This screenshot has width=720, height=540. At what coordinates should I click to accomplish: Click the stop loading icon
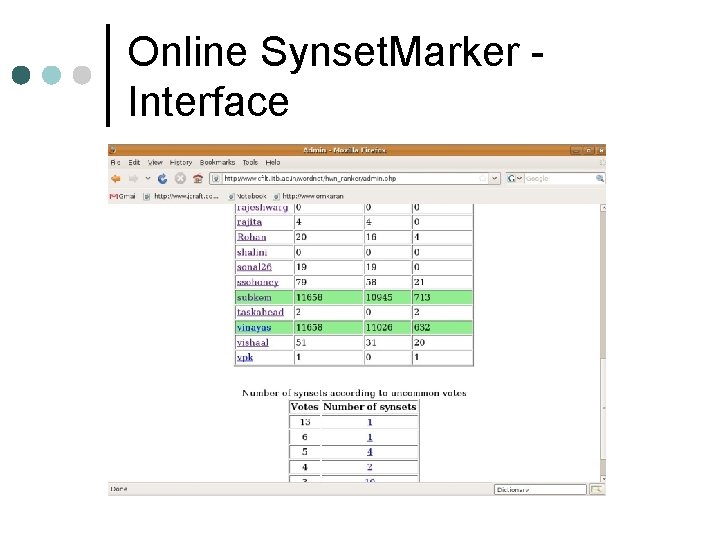[180, 179]
